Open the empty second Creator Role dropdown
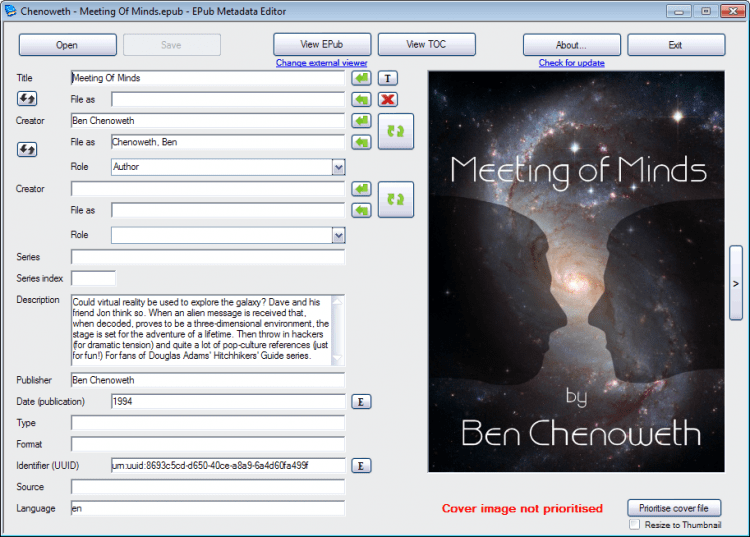 [x=338, y=235]
